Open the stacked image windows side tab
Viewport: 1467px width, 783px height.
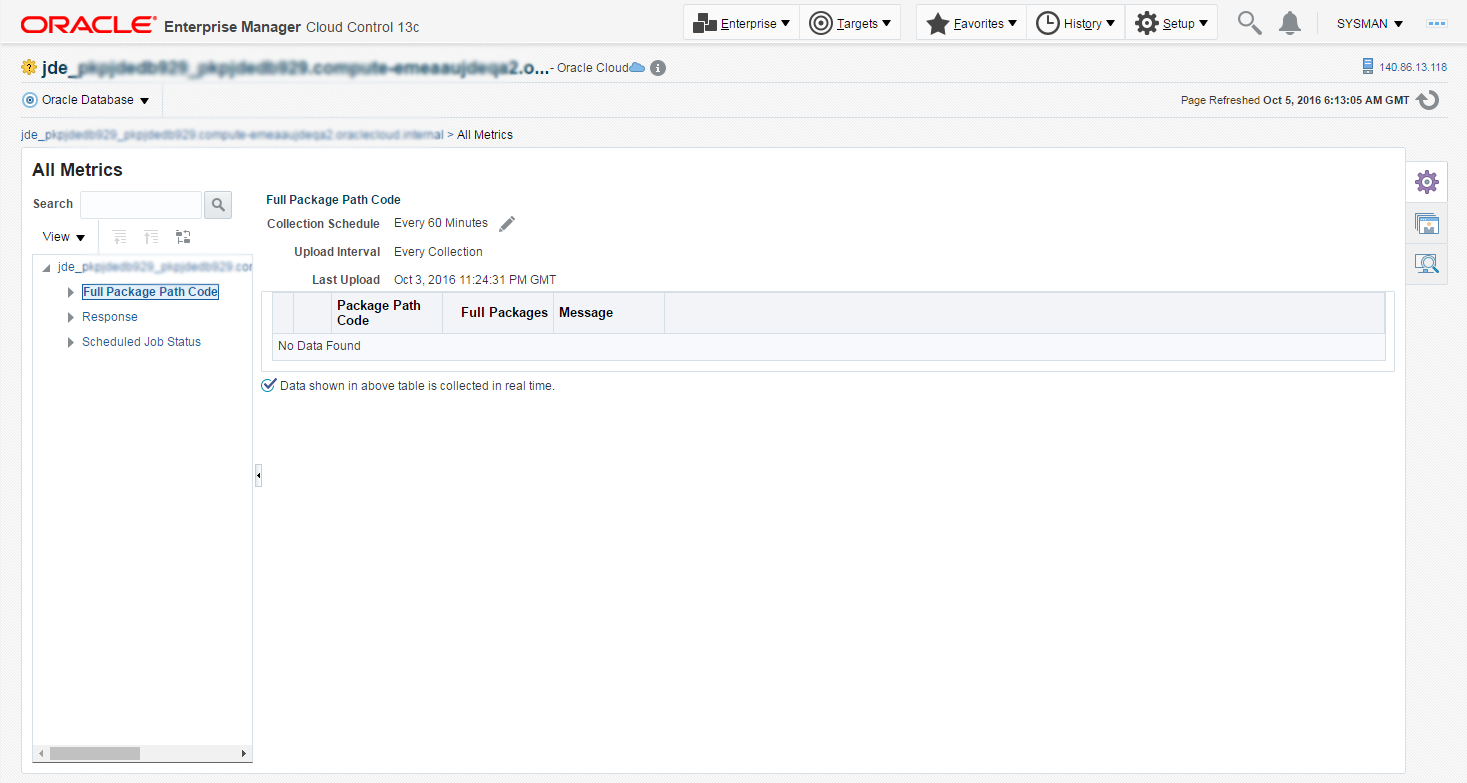click(1426, 223)
